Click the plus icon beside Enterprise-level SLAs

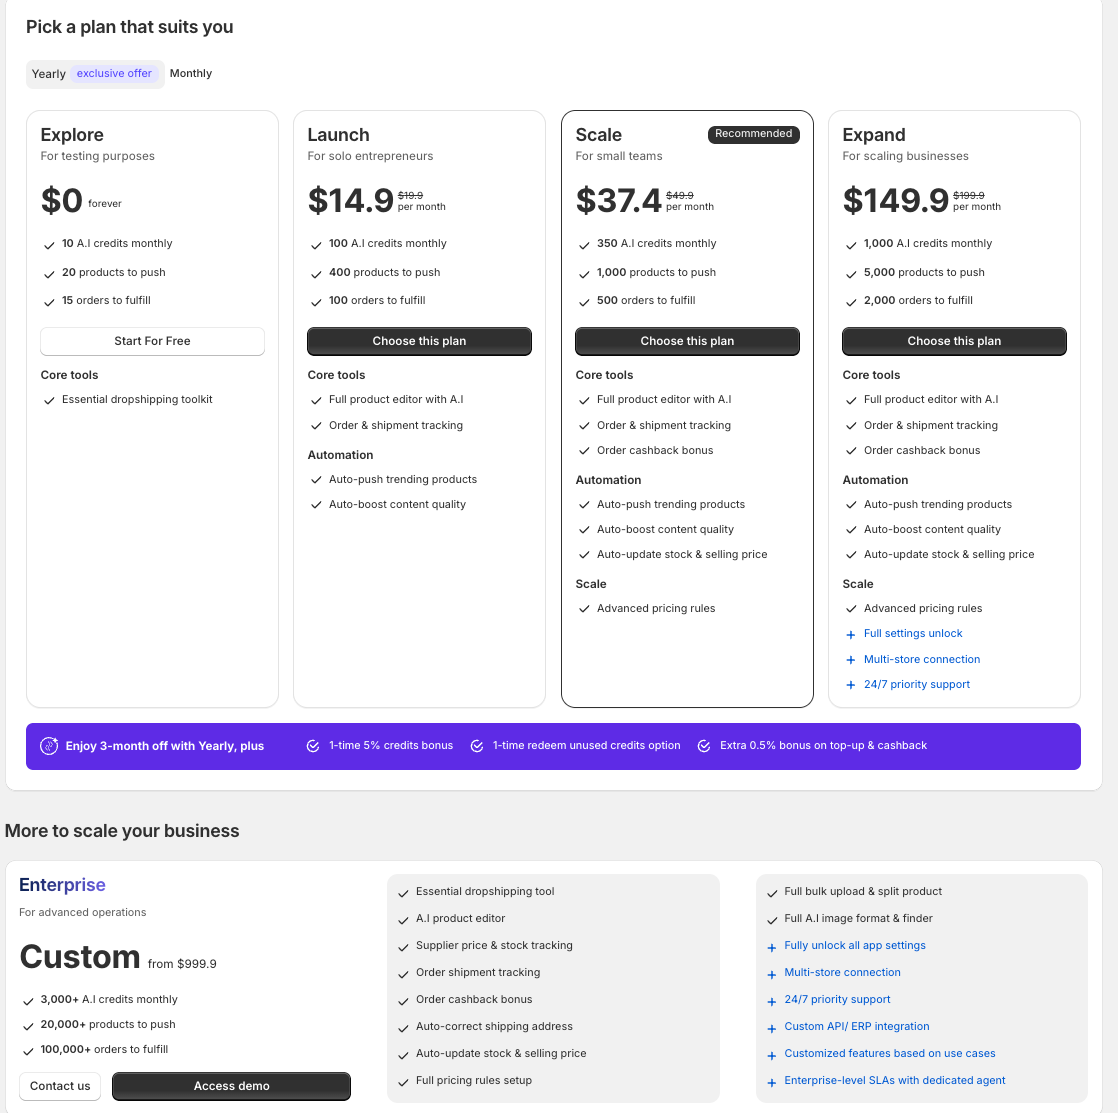(772, 1082)
